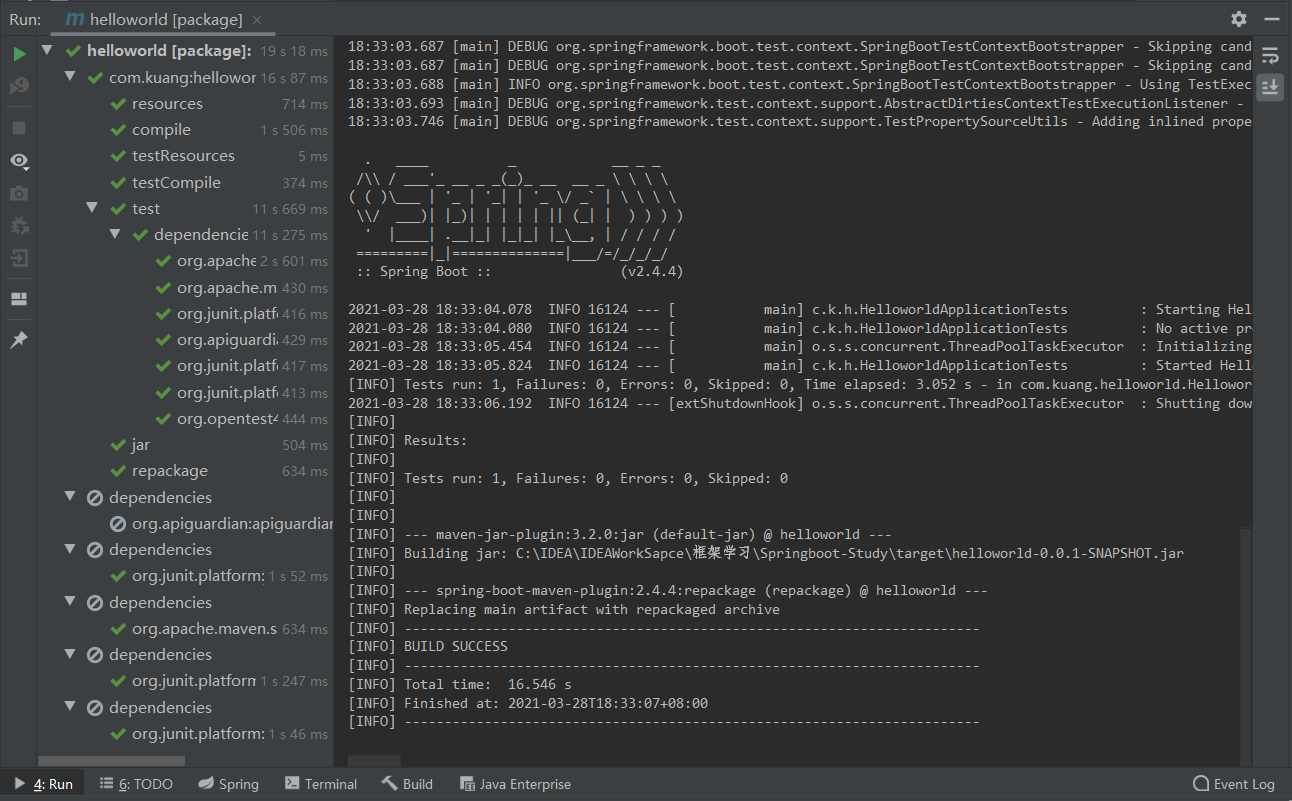Click the grayed exit arrow icon
The height and width of the screenshot is (801, 1292).
[x=19, y=260]
